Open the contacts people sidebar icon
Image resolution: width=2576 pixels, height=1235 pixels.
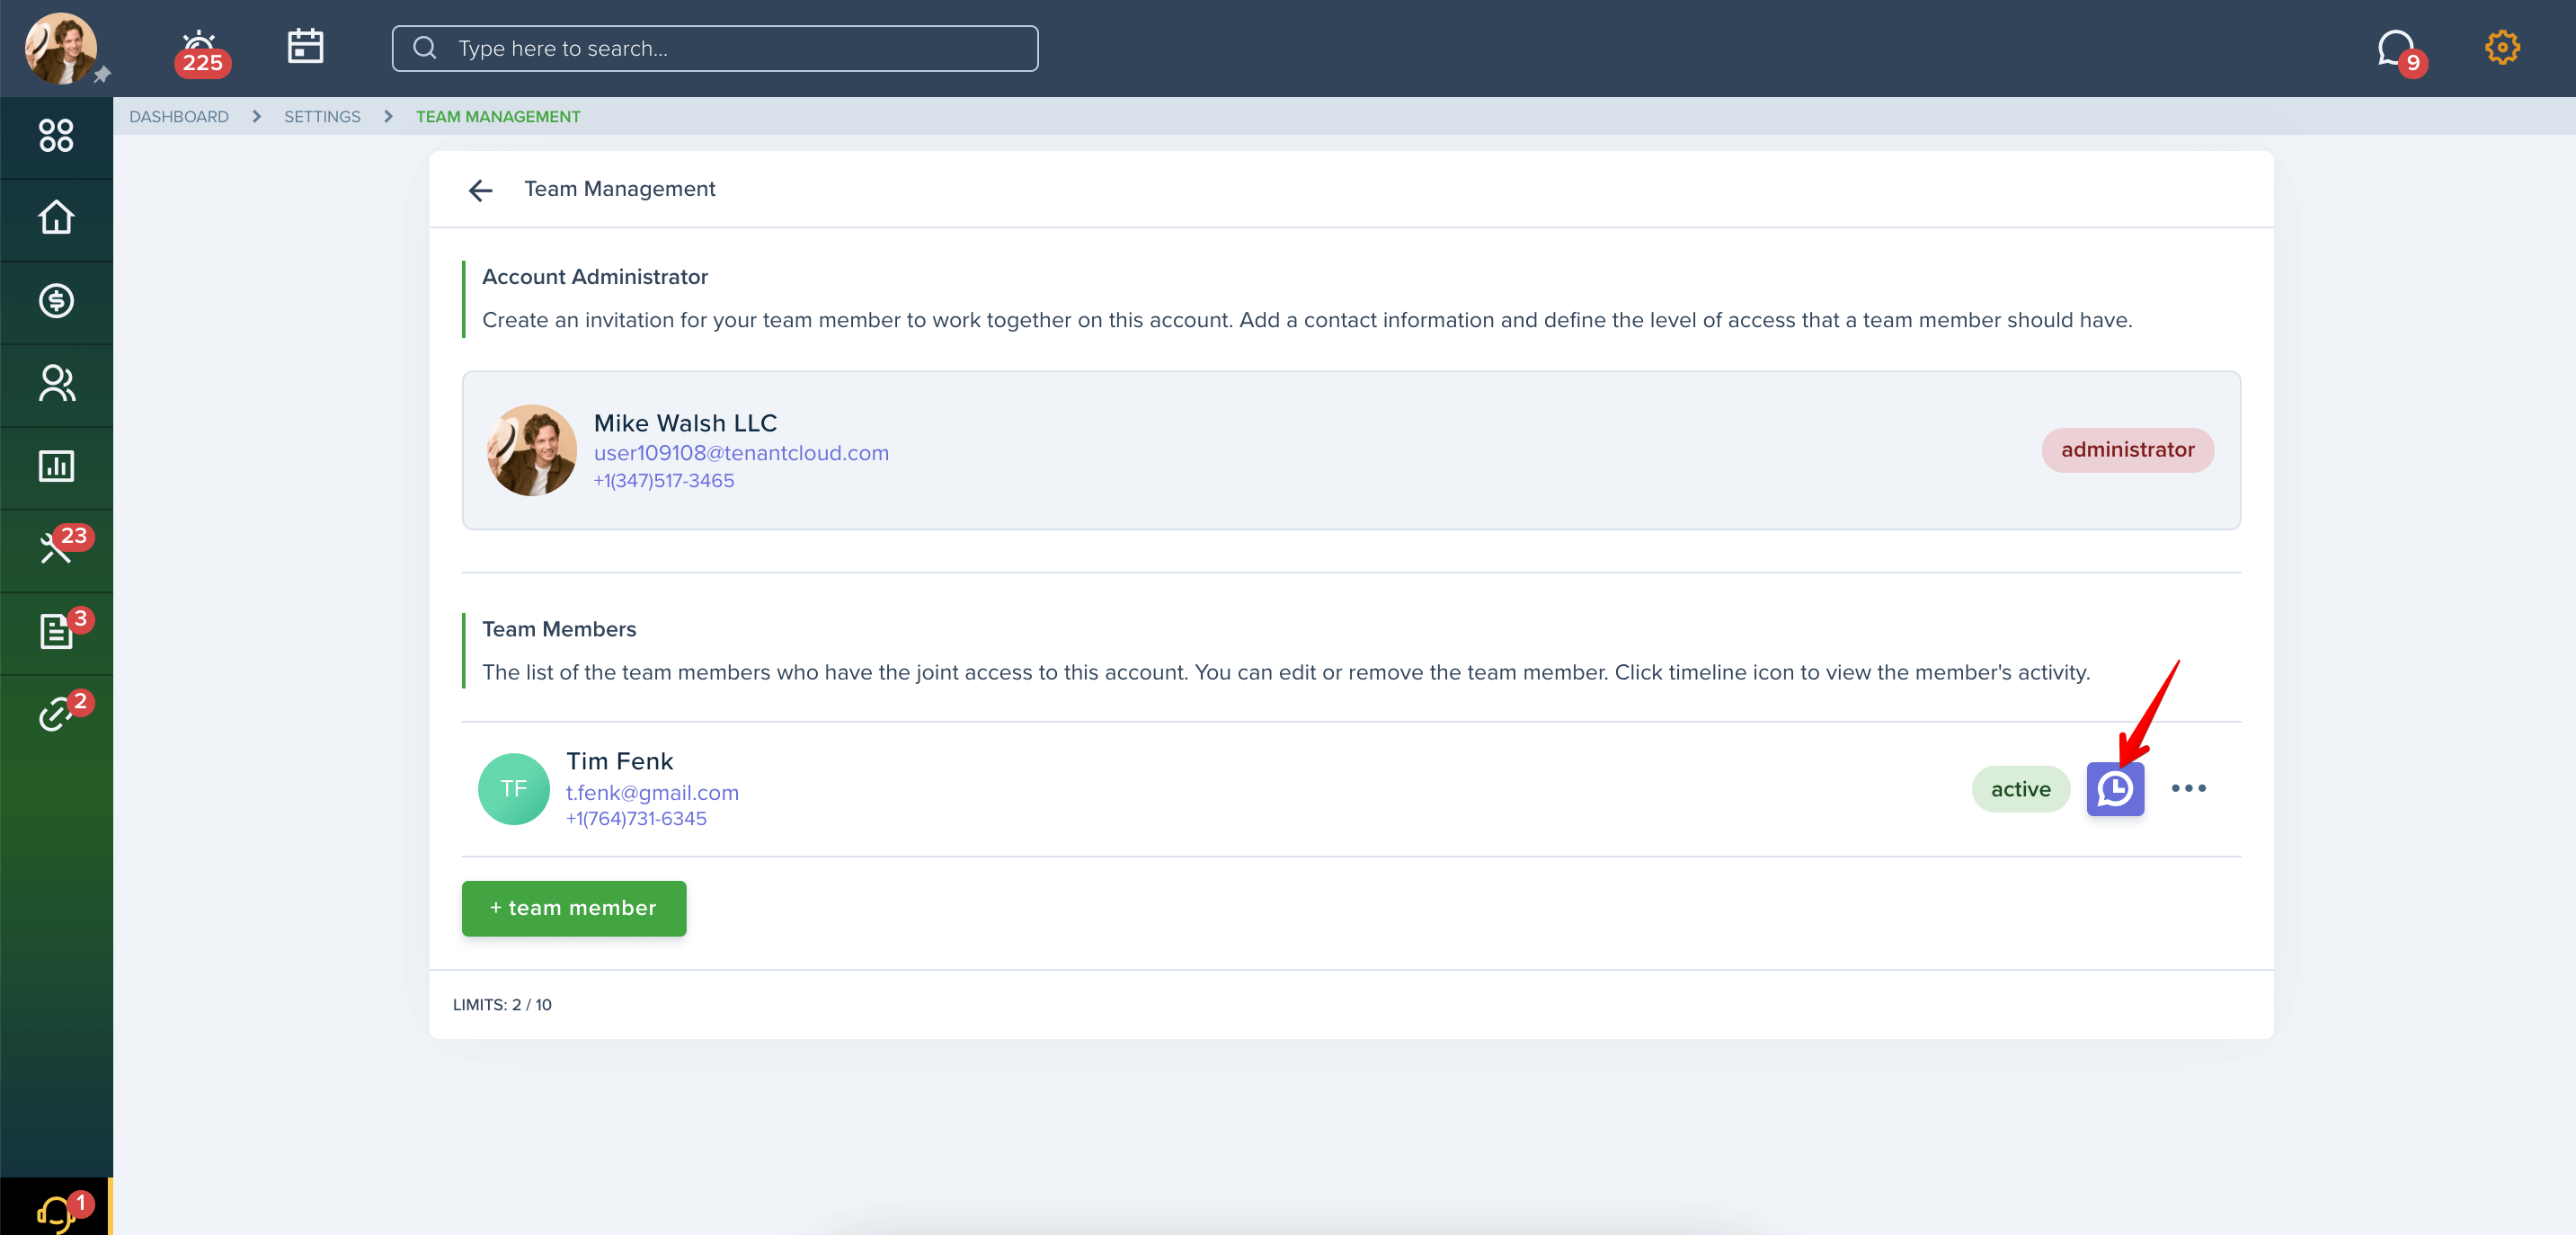[56, 383]
